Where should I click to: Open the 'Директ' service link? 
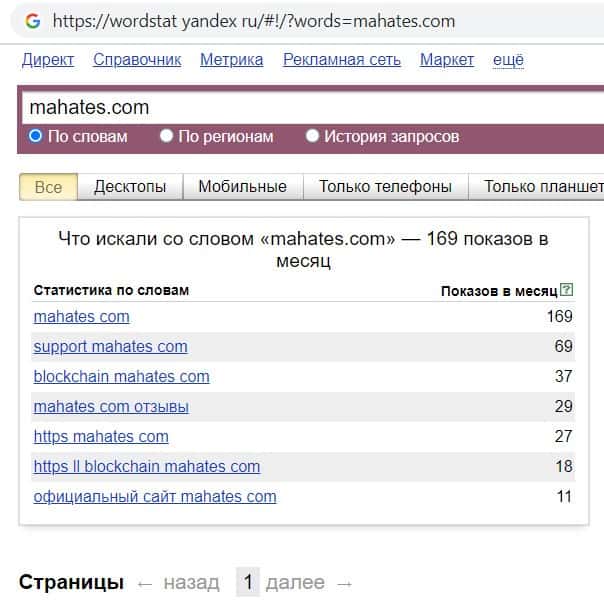(48, 60)
